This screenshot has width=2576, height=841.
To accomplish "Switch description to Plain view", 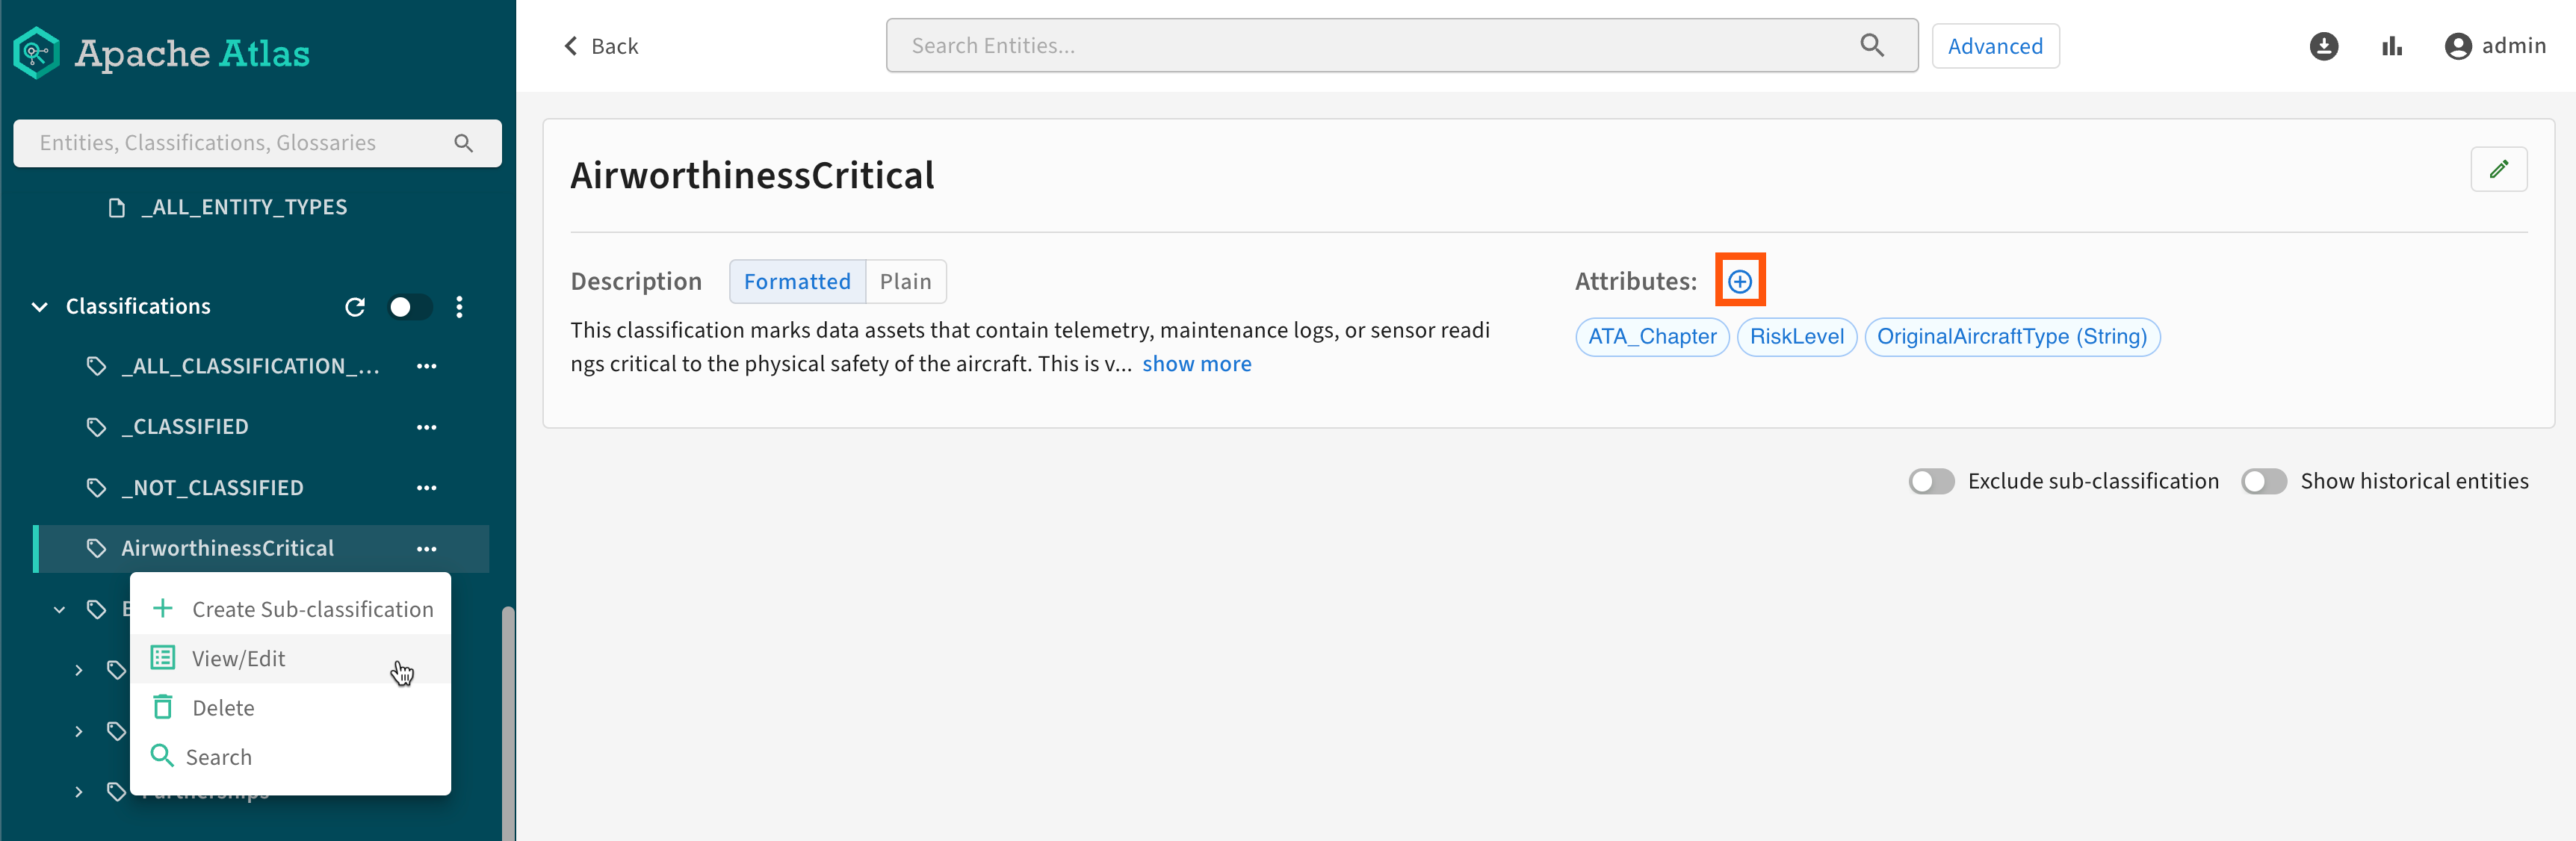I will pos(905,282).
